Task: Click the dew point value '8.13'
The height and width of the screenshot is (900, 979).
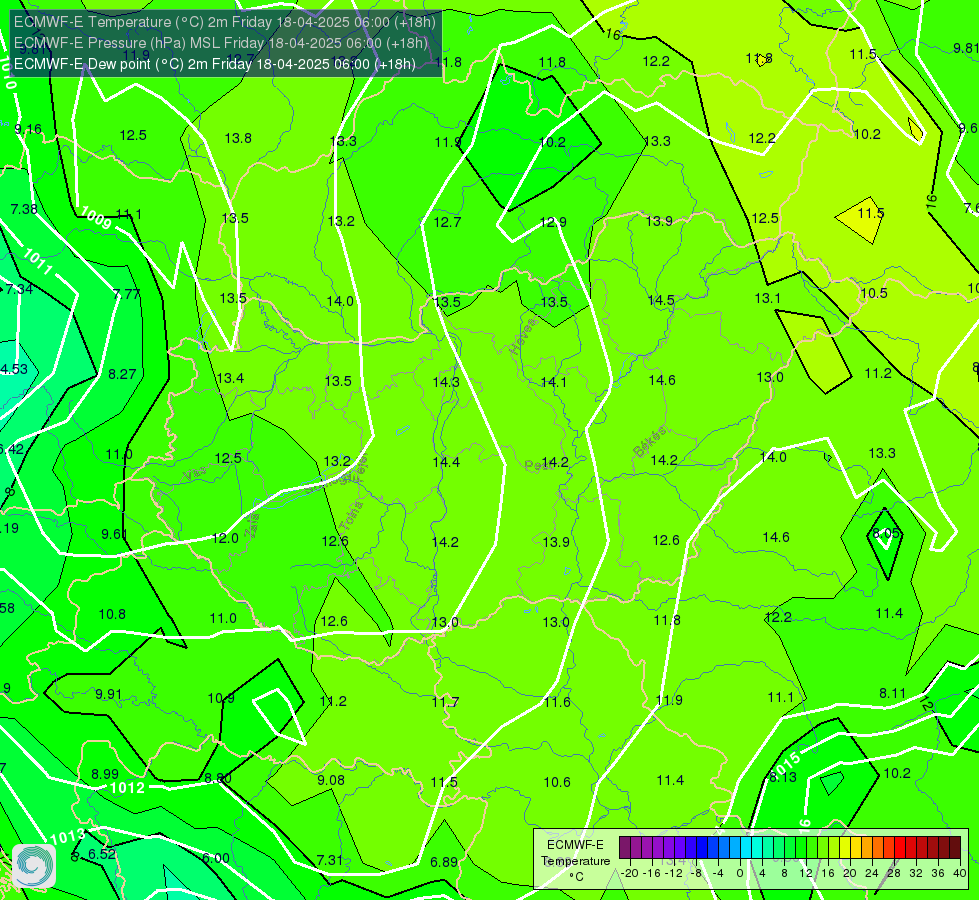Action: pyautogui.click(x=782, y=777)
